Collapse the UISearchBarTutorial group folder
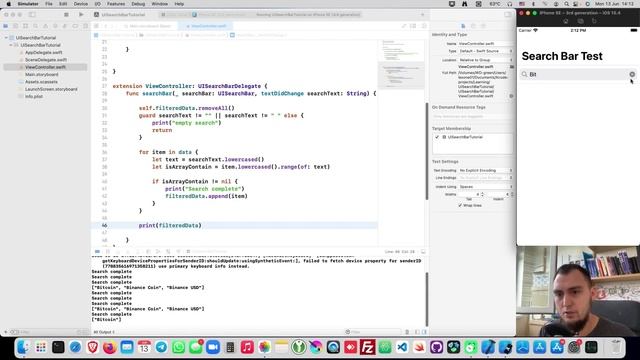 click(11, 45)
